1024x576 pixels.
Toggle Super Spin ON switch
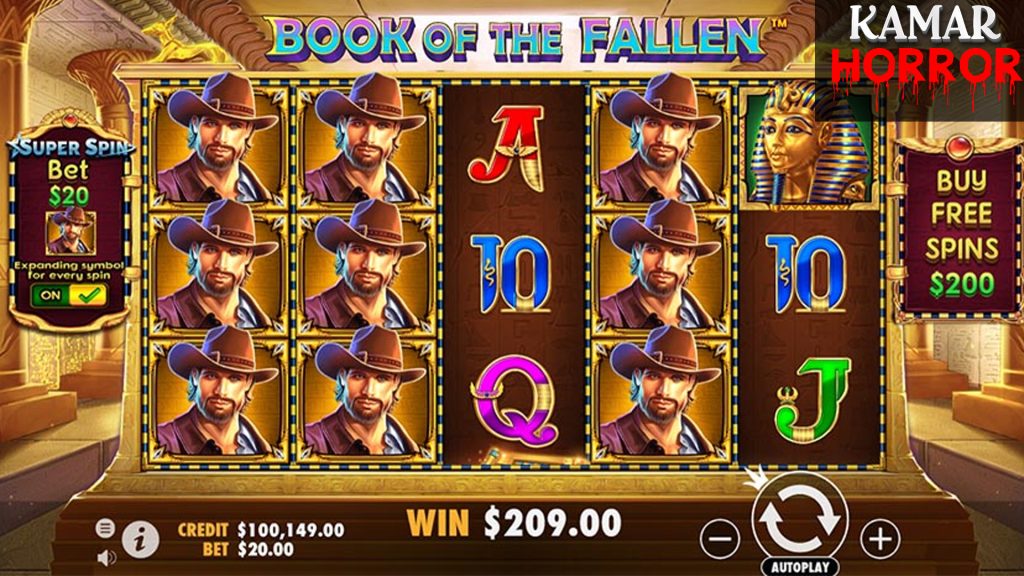(69, 295)
